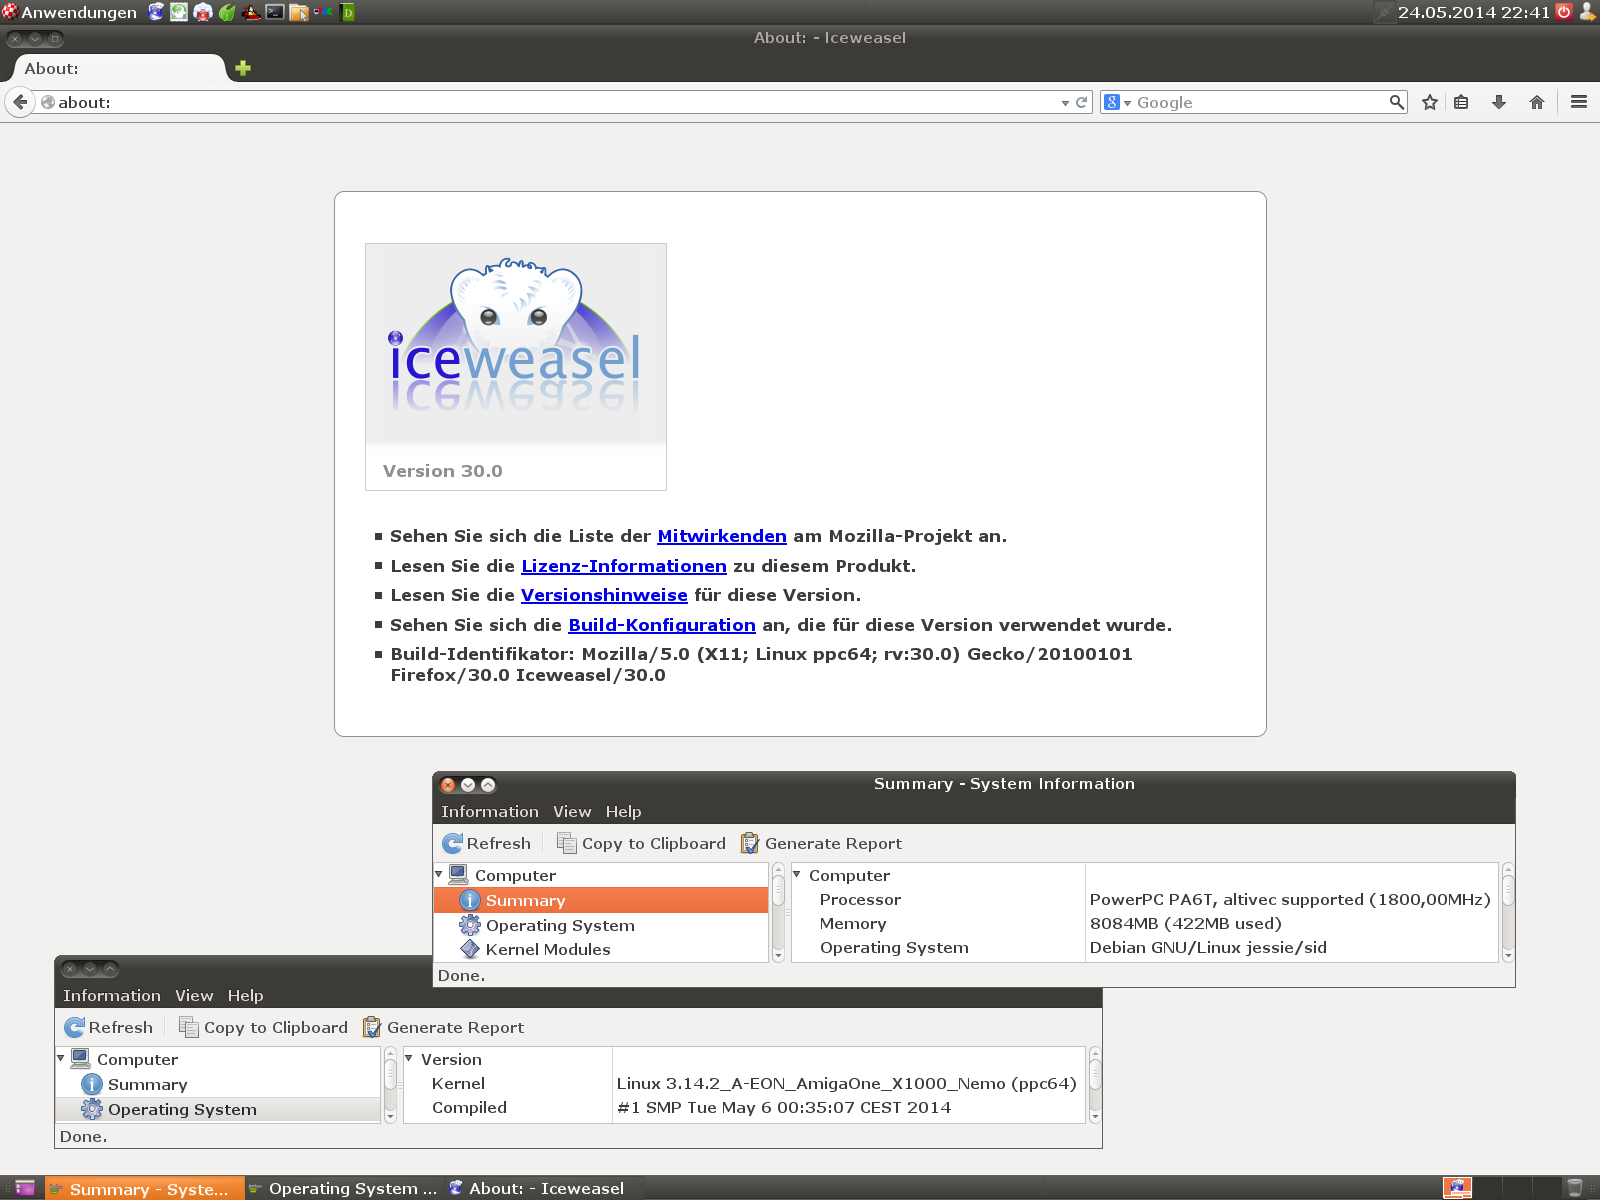Collapse the Computer tree in the Summary window

tap(439, 875)
